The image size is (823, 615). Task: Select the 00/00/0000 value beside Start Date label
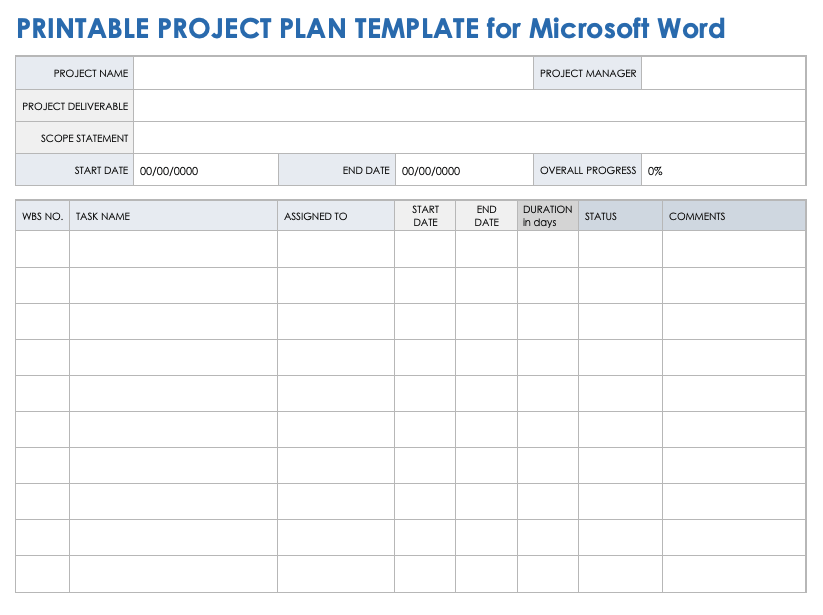(169, 171)
